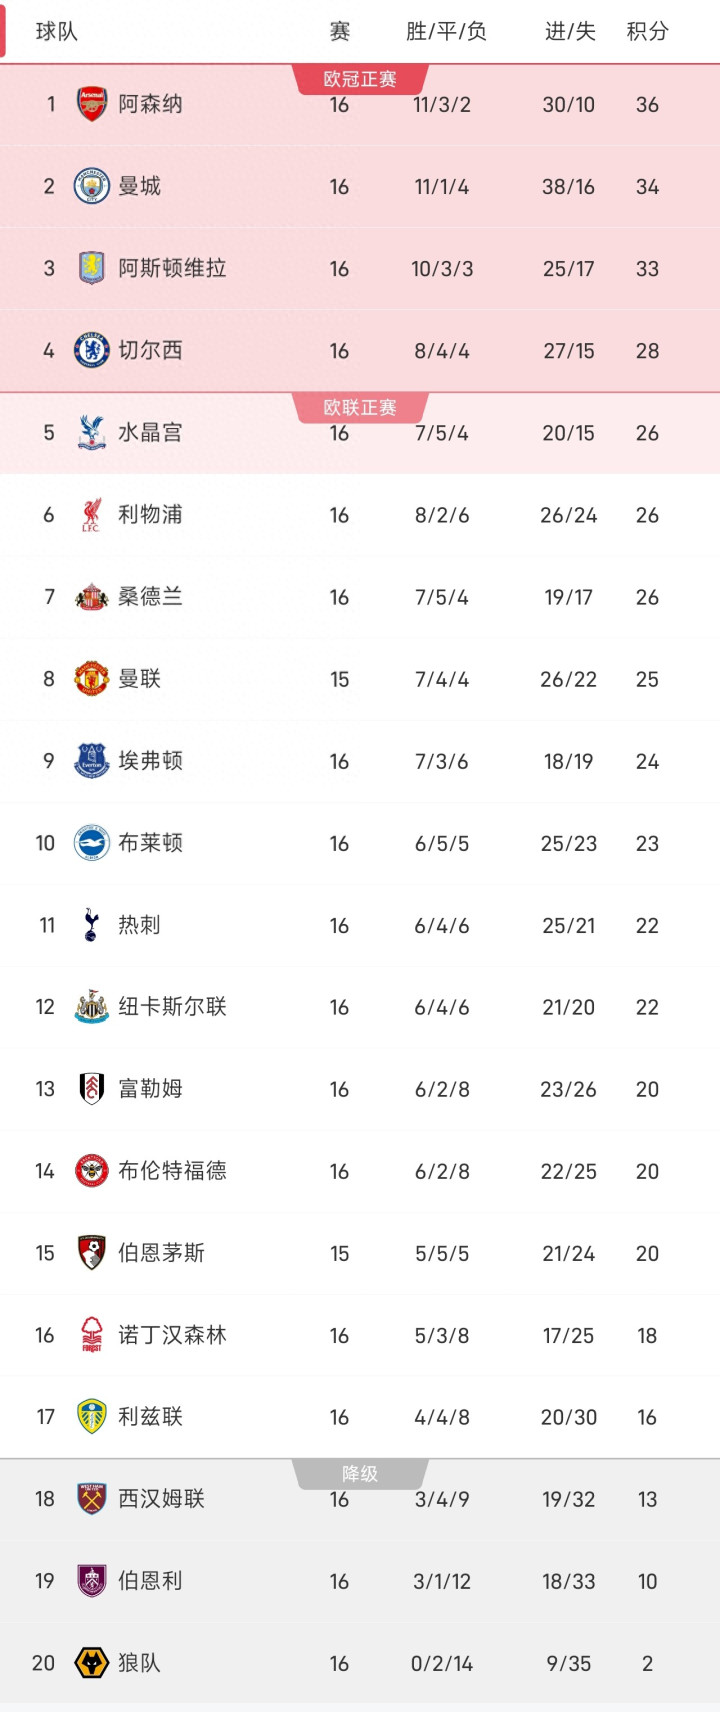Click the Manchester City club crest

[92, 186]
